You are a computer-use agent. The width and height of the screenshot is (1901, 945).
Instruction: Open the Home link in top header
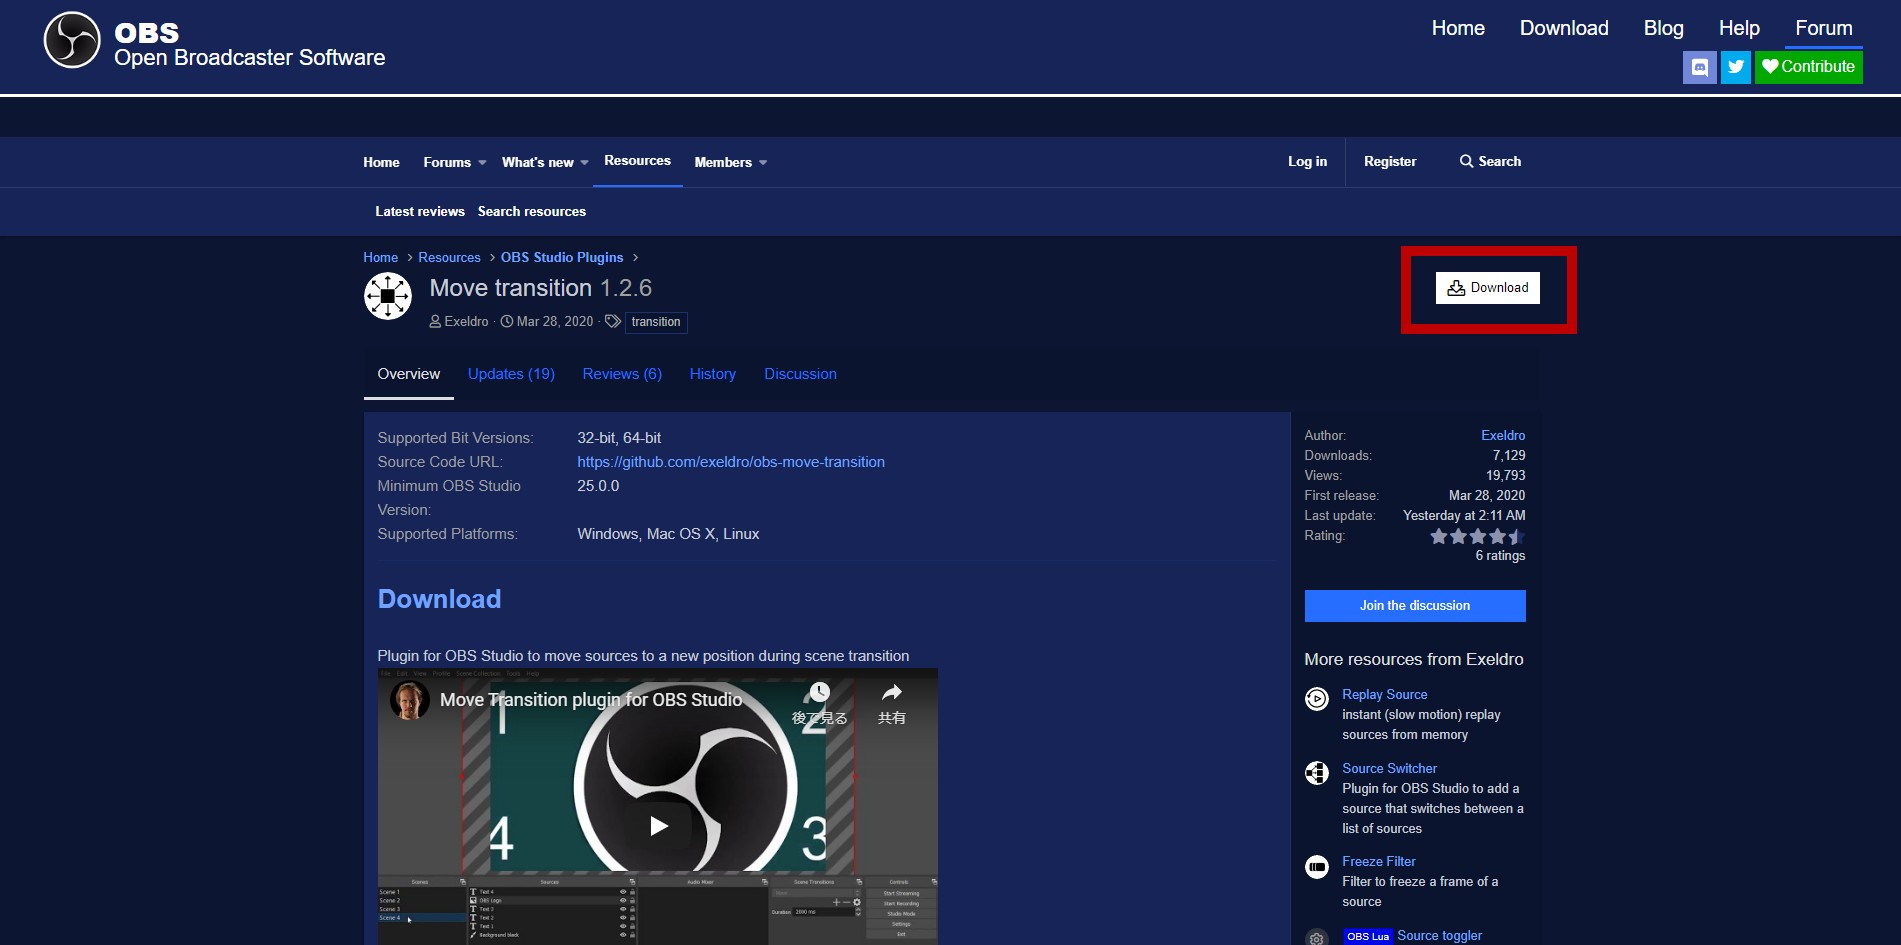pos(1457,28)
